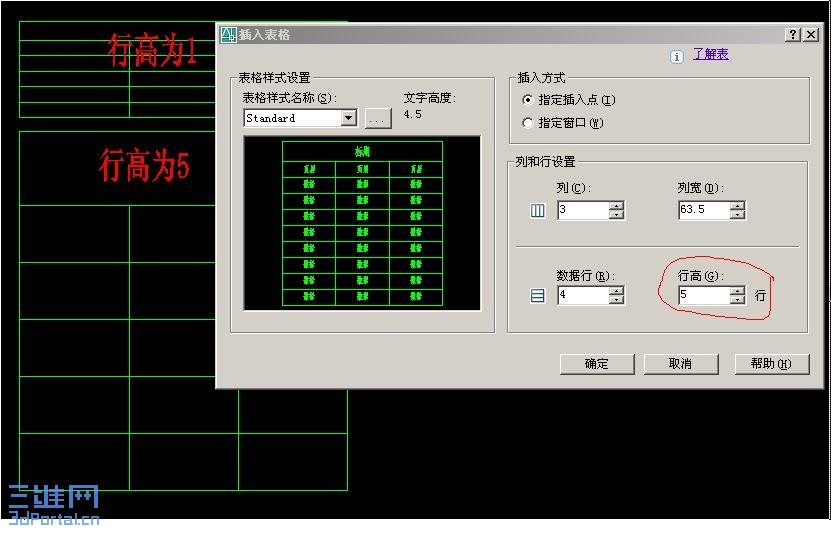Increase the 数据行 count

point(616,291)
